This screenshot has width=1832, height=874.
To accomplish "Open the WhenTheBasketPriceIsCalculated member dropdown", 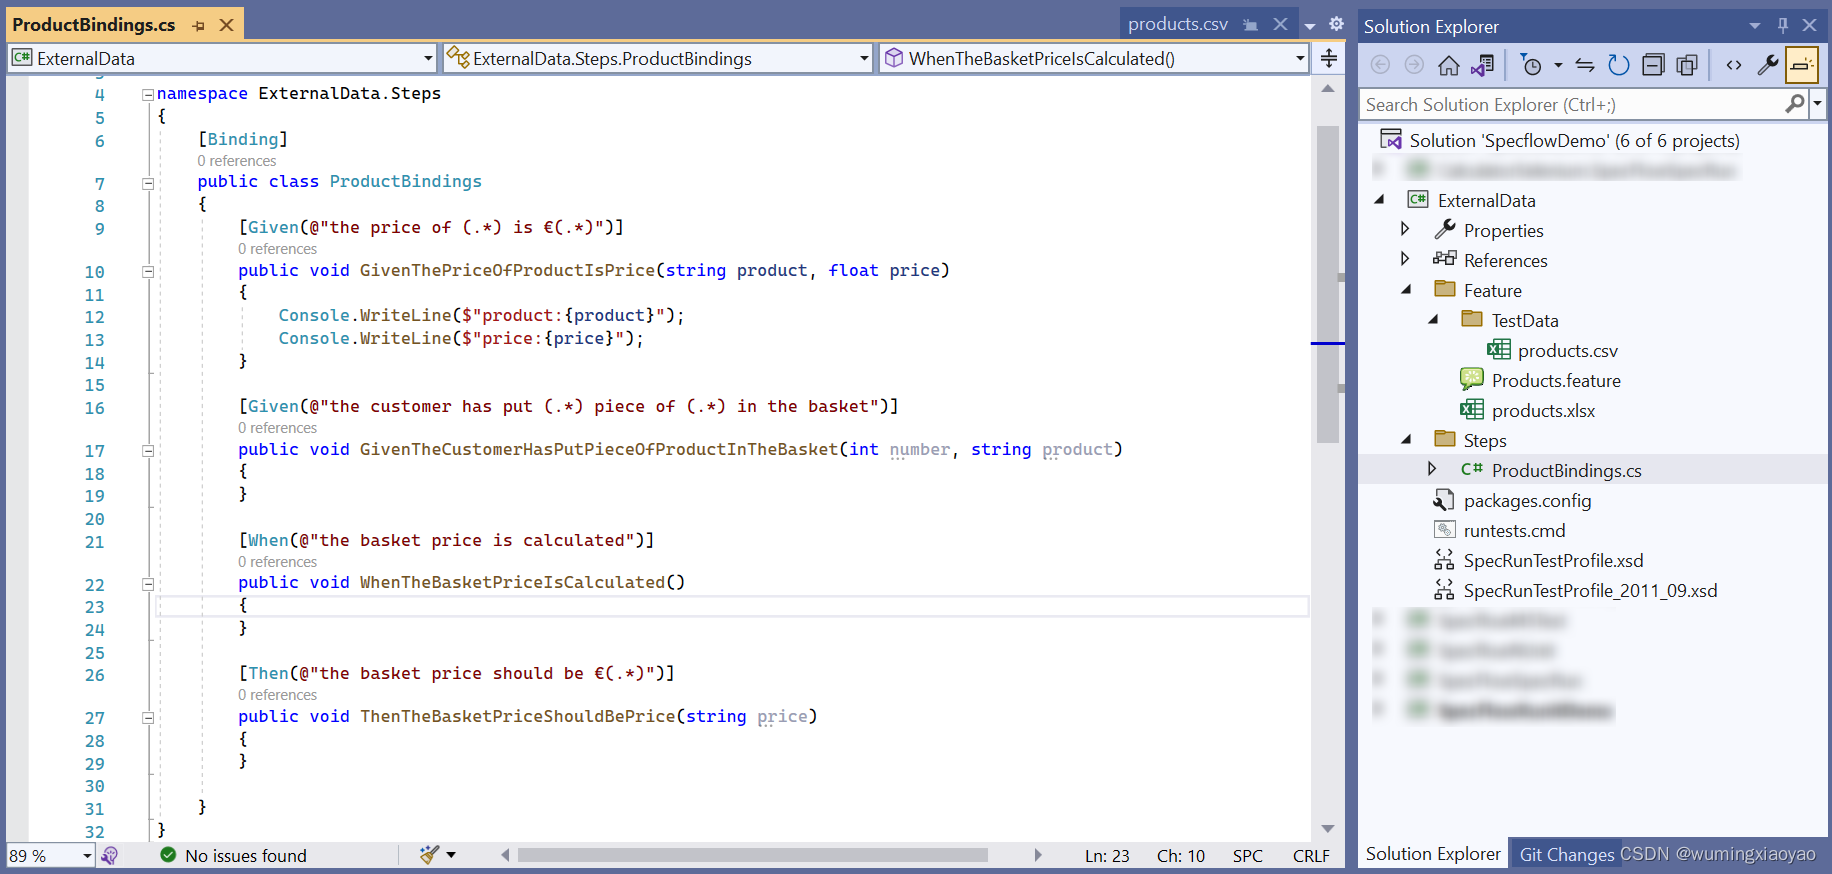I will (x=1300, y=58).
